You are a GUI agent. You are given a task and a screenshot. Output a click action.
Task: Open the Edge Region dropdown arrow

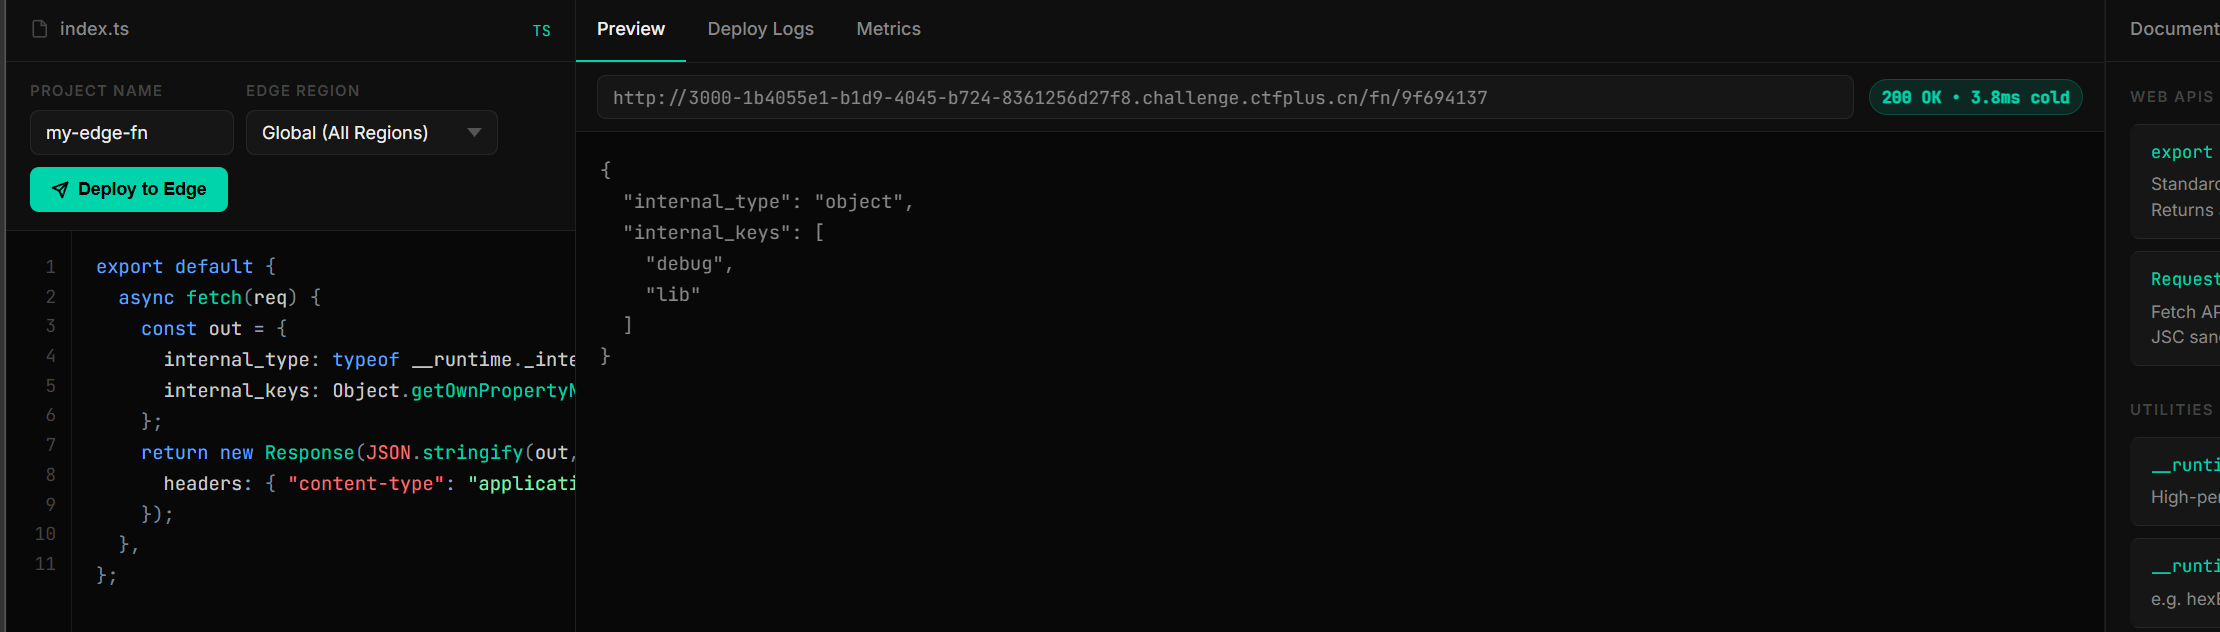pyautogui.click(x=474, y=133)
